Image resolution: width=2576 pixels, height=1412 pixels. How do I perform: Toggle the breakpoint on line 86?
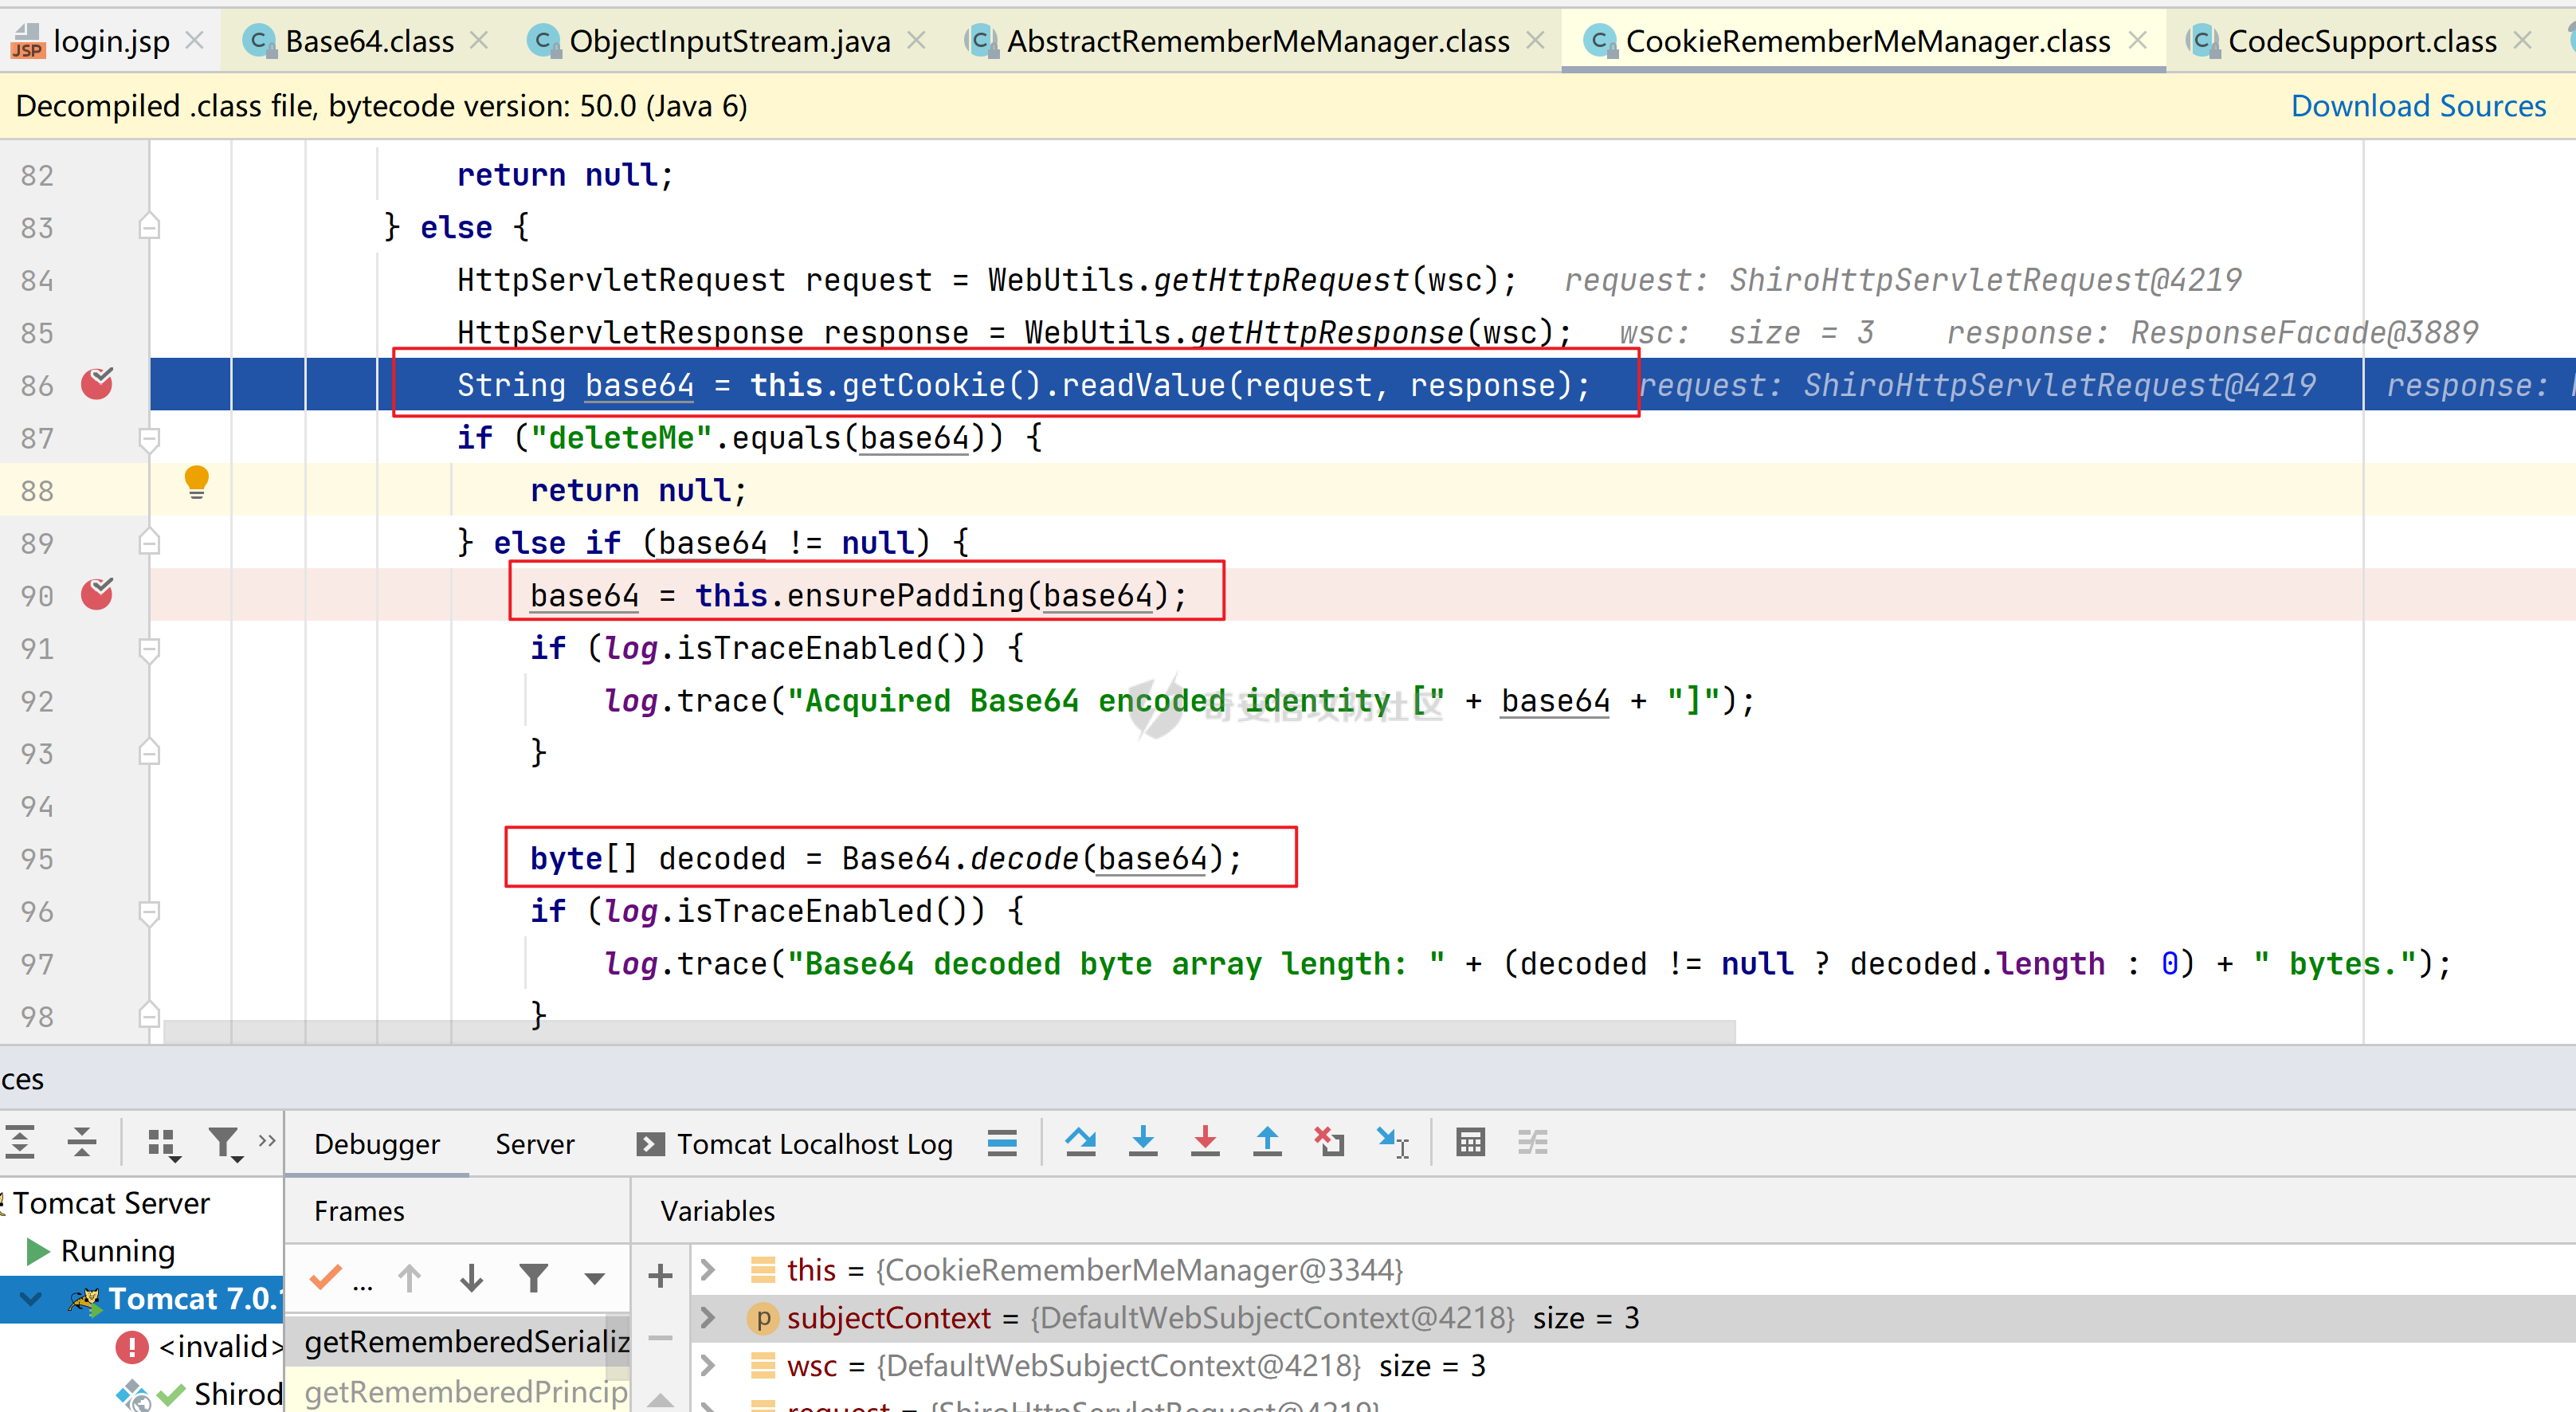(96, 384)
